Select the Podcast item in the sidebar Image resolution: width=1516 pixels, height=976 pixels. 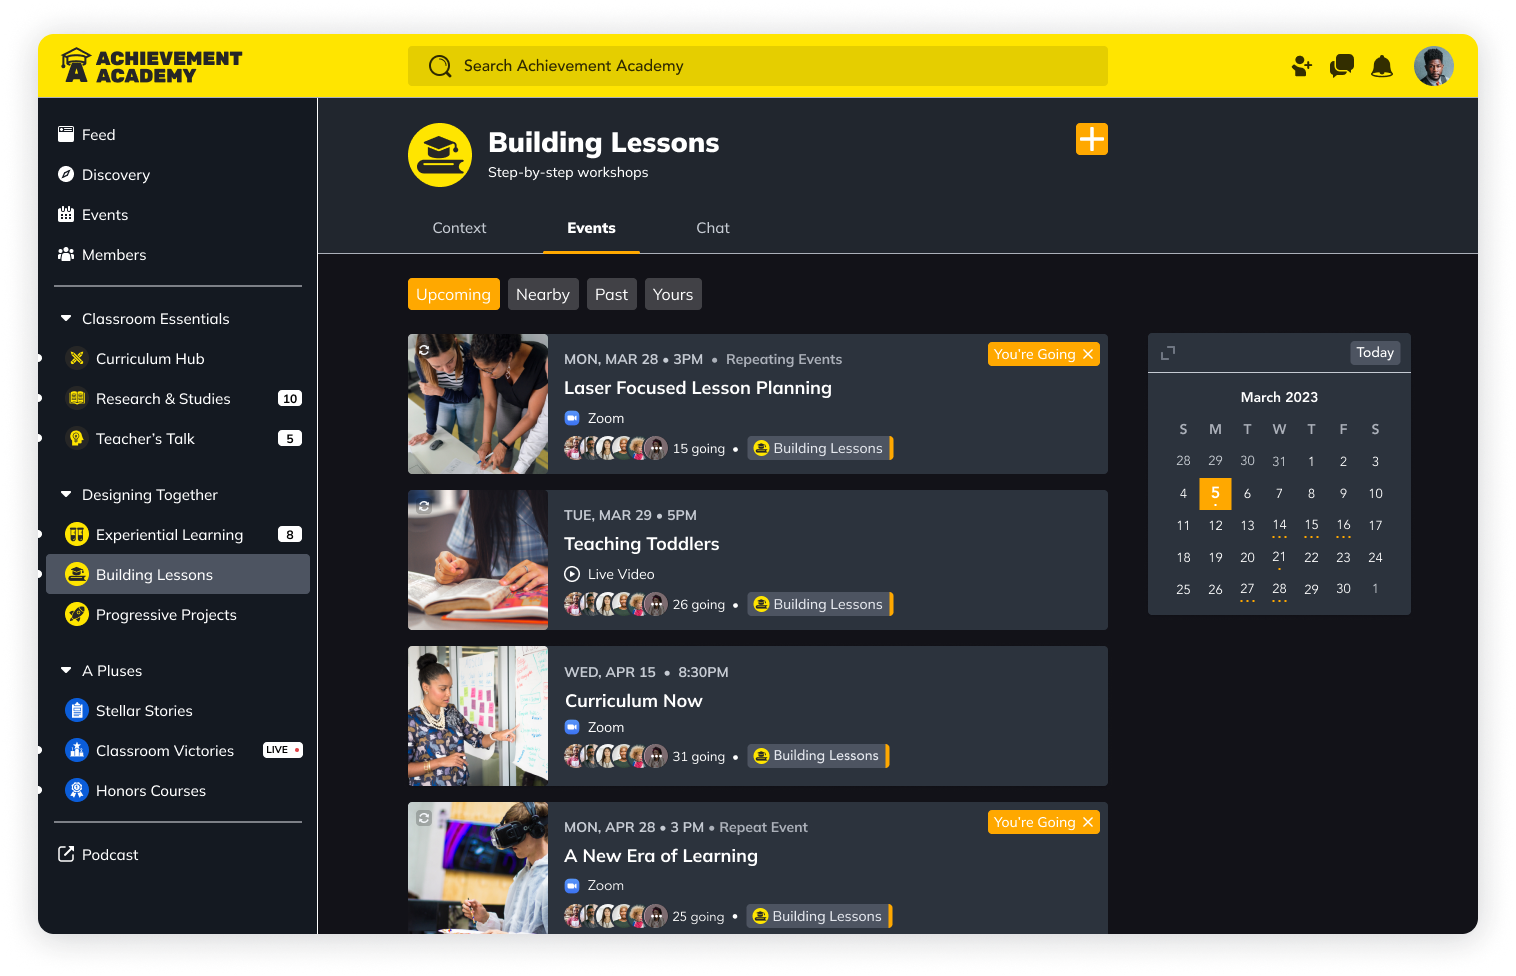109,854
